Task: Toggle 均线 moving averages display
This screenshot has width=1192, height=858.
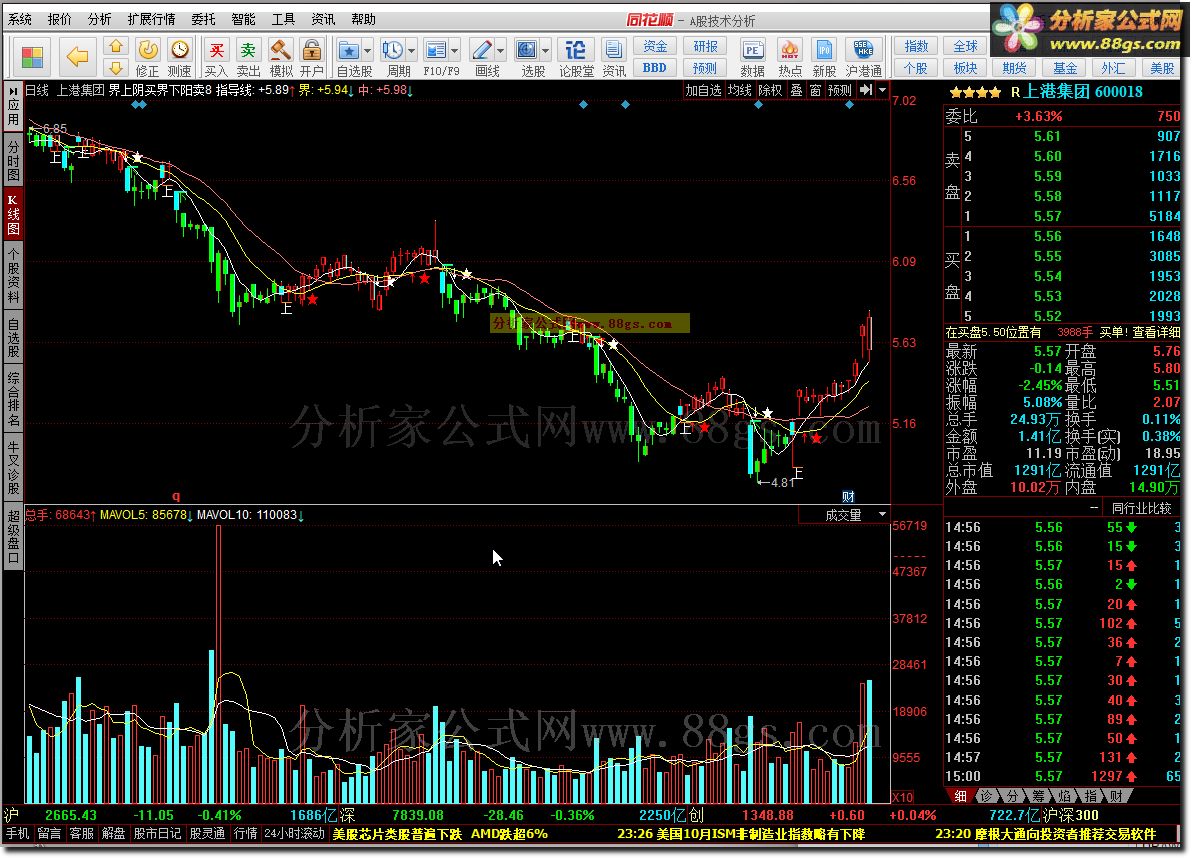Action: coord(739,90)
